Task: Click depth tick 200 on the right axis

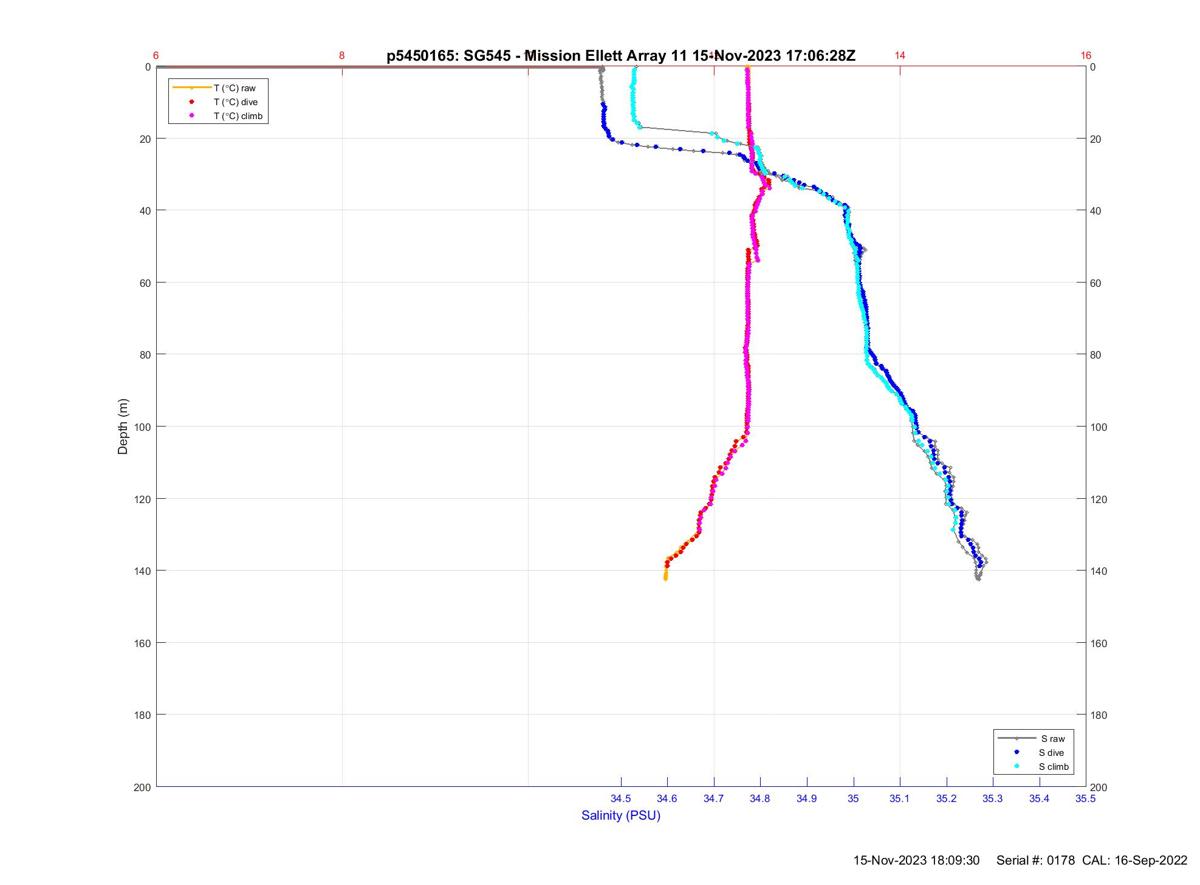Action: 1100,788
